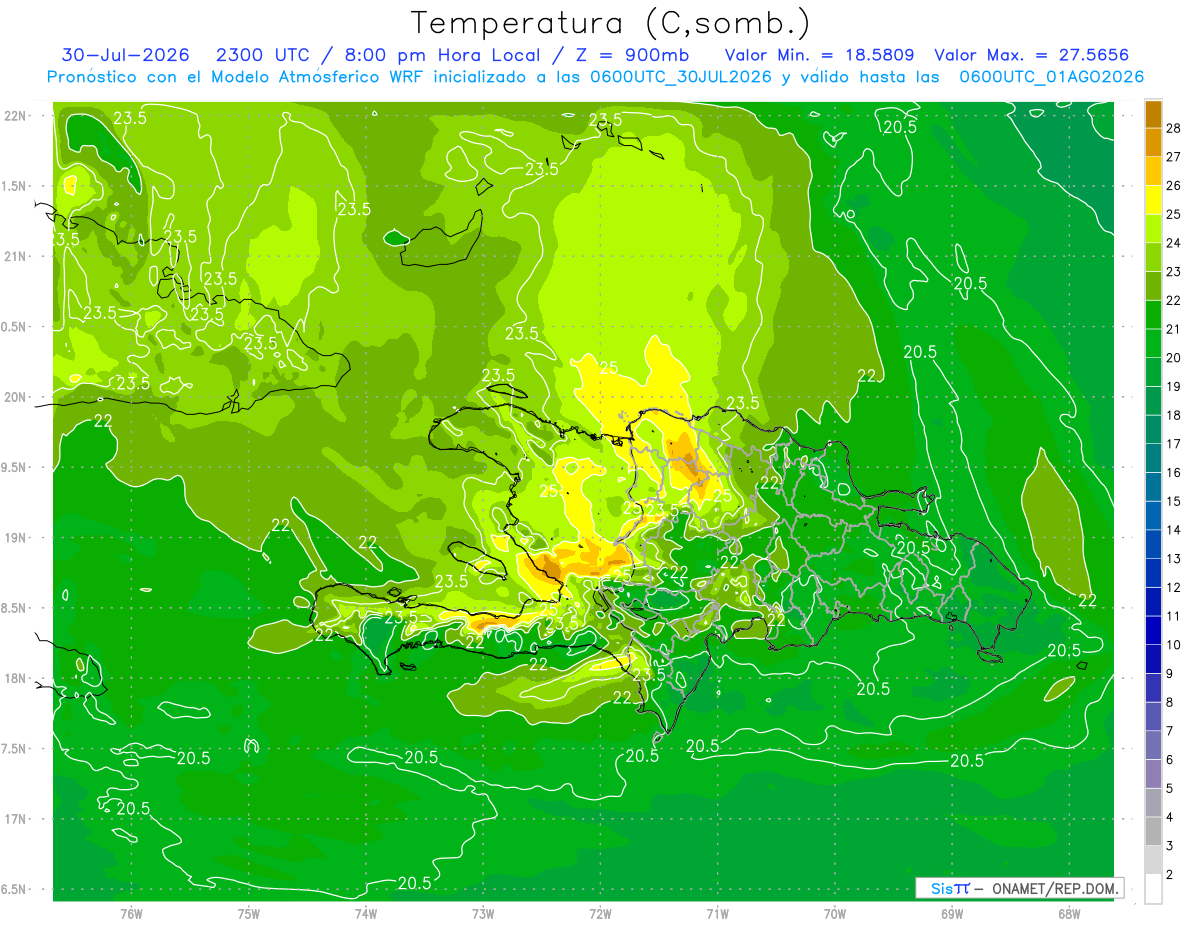Click the color scale value 16
The image size is (1200, 927).
(x=1174, y=473)
